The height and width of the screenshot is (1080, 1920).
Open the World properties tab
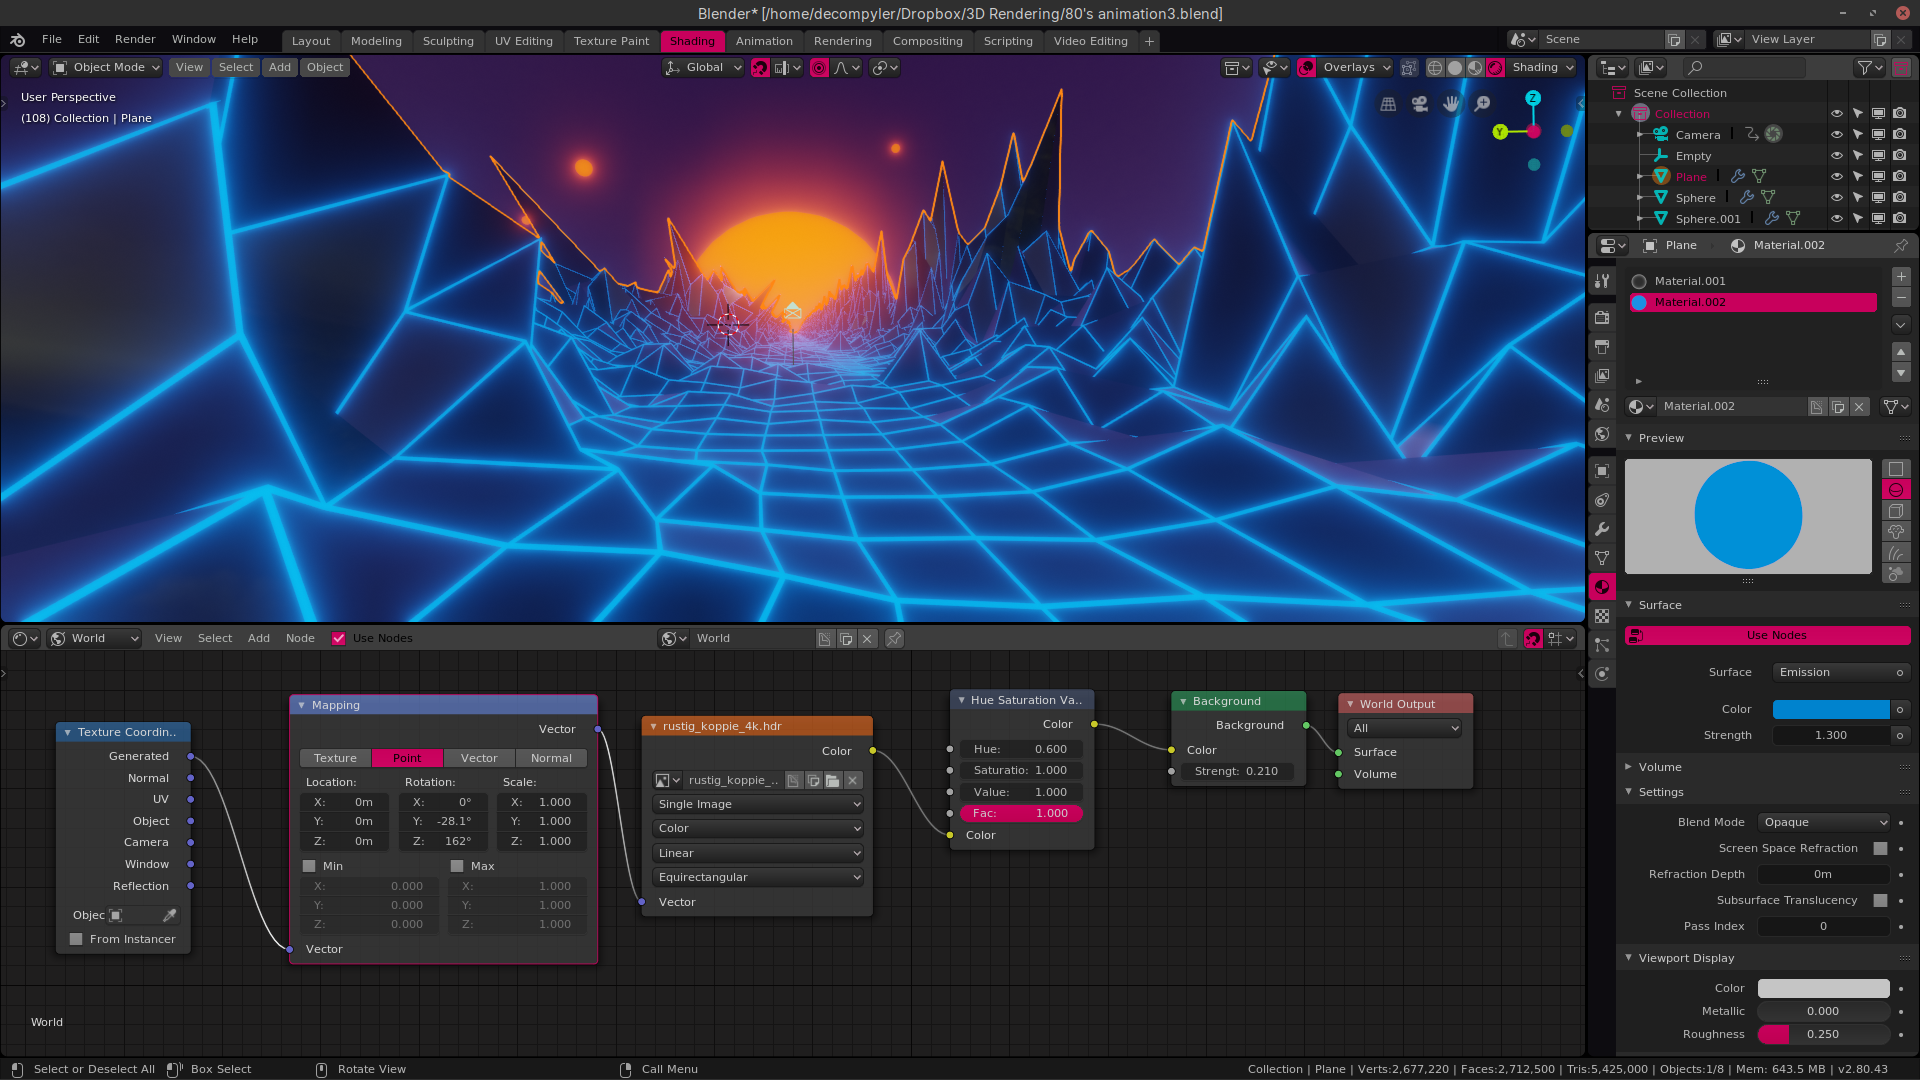pyautogui.click(x=1602, y=434)
